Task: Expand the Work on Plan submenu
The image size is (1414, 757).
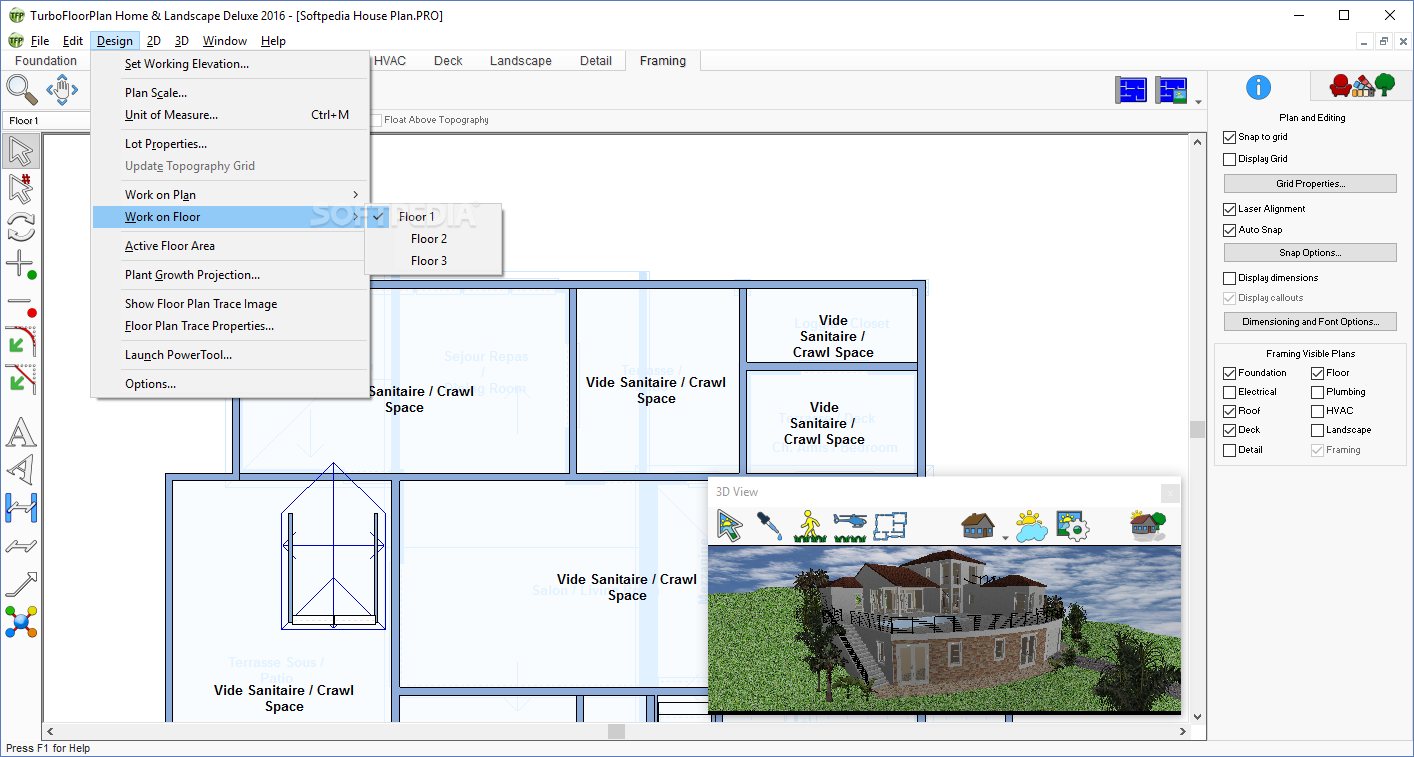Action: click(230, 195)
